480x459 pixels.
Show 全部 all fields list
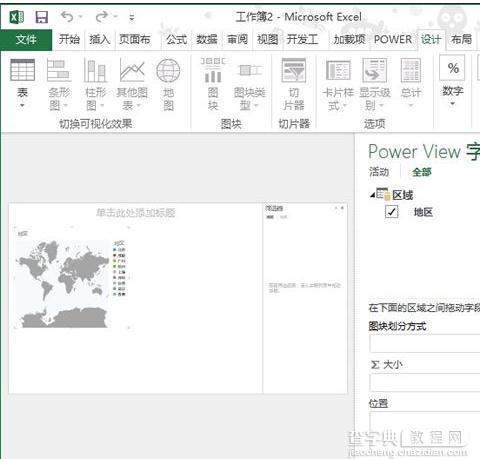click(x=422, y=172)
